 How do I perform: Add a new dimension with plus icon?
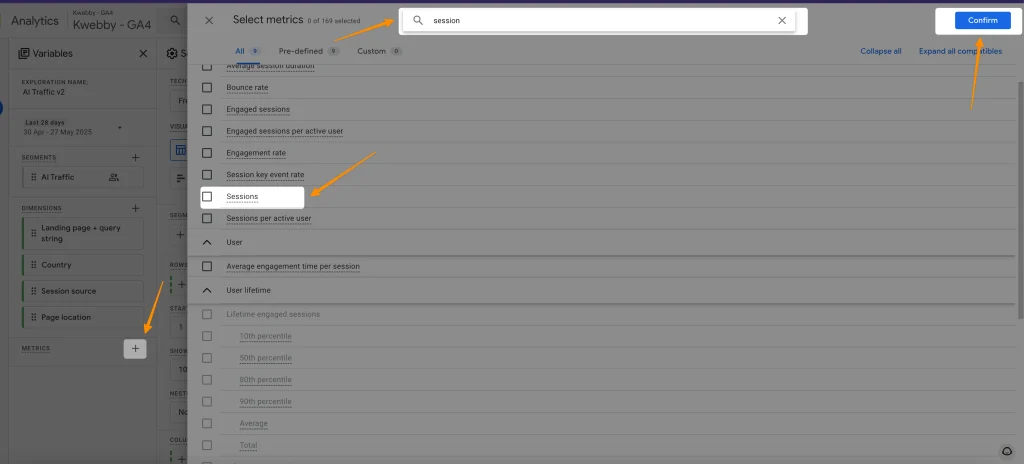point(136,208)
